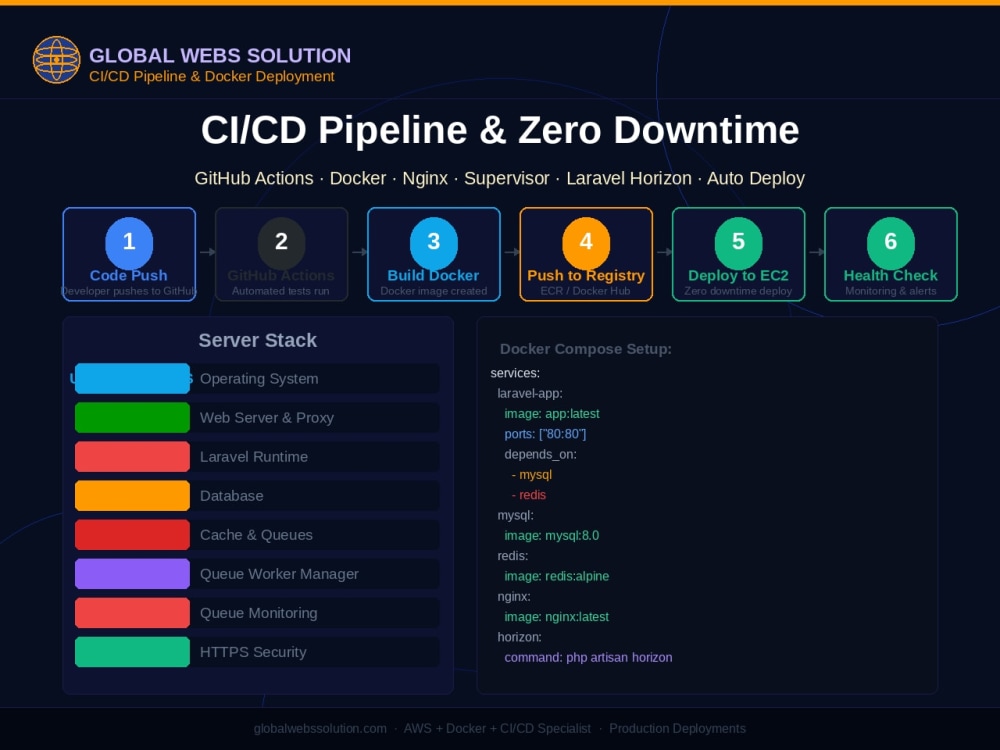
Task: Open the globalwebssolution.com footer link
Action: [320, 728]
